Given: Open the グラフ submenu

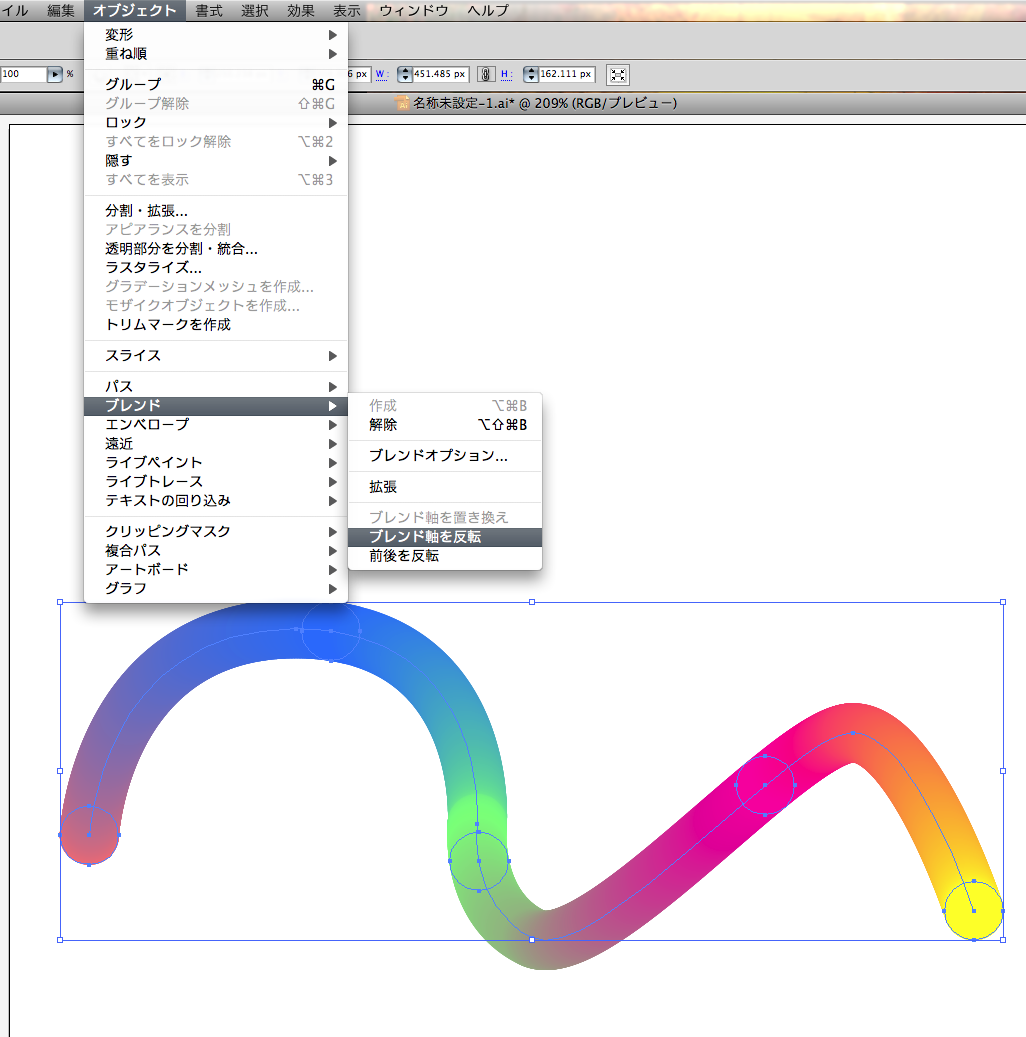Looking at the screenshot, I should tap(216, 589).
